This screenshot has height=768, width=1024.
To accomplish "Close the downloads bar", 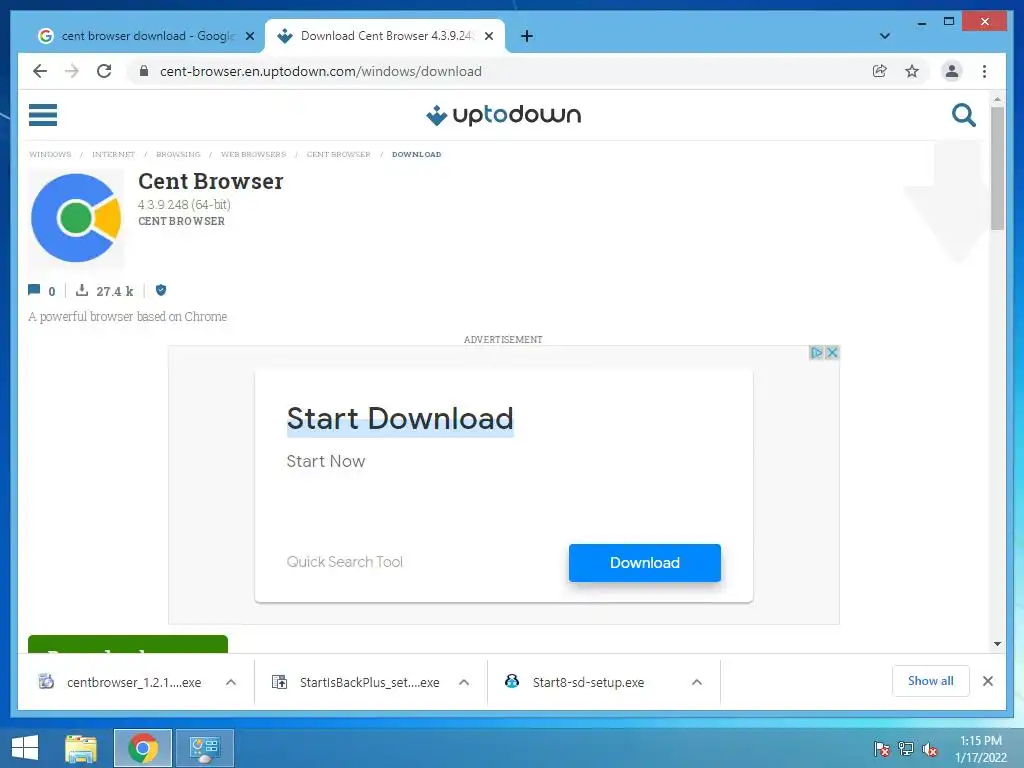I will (x=987, y=681).
